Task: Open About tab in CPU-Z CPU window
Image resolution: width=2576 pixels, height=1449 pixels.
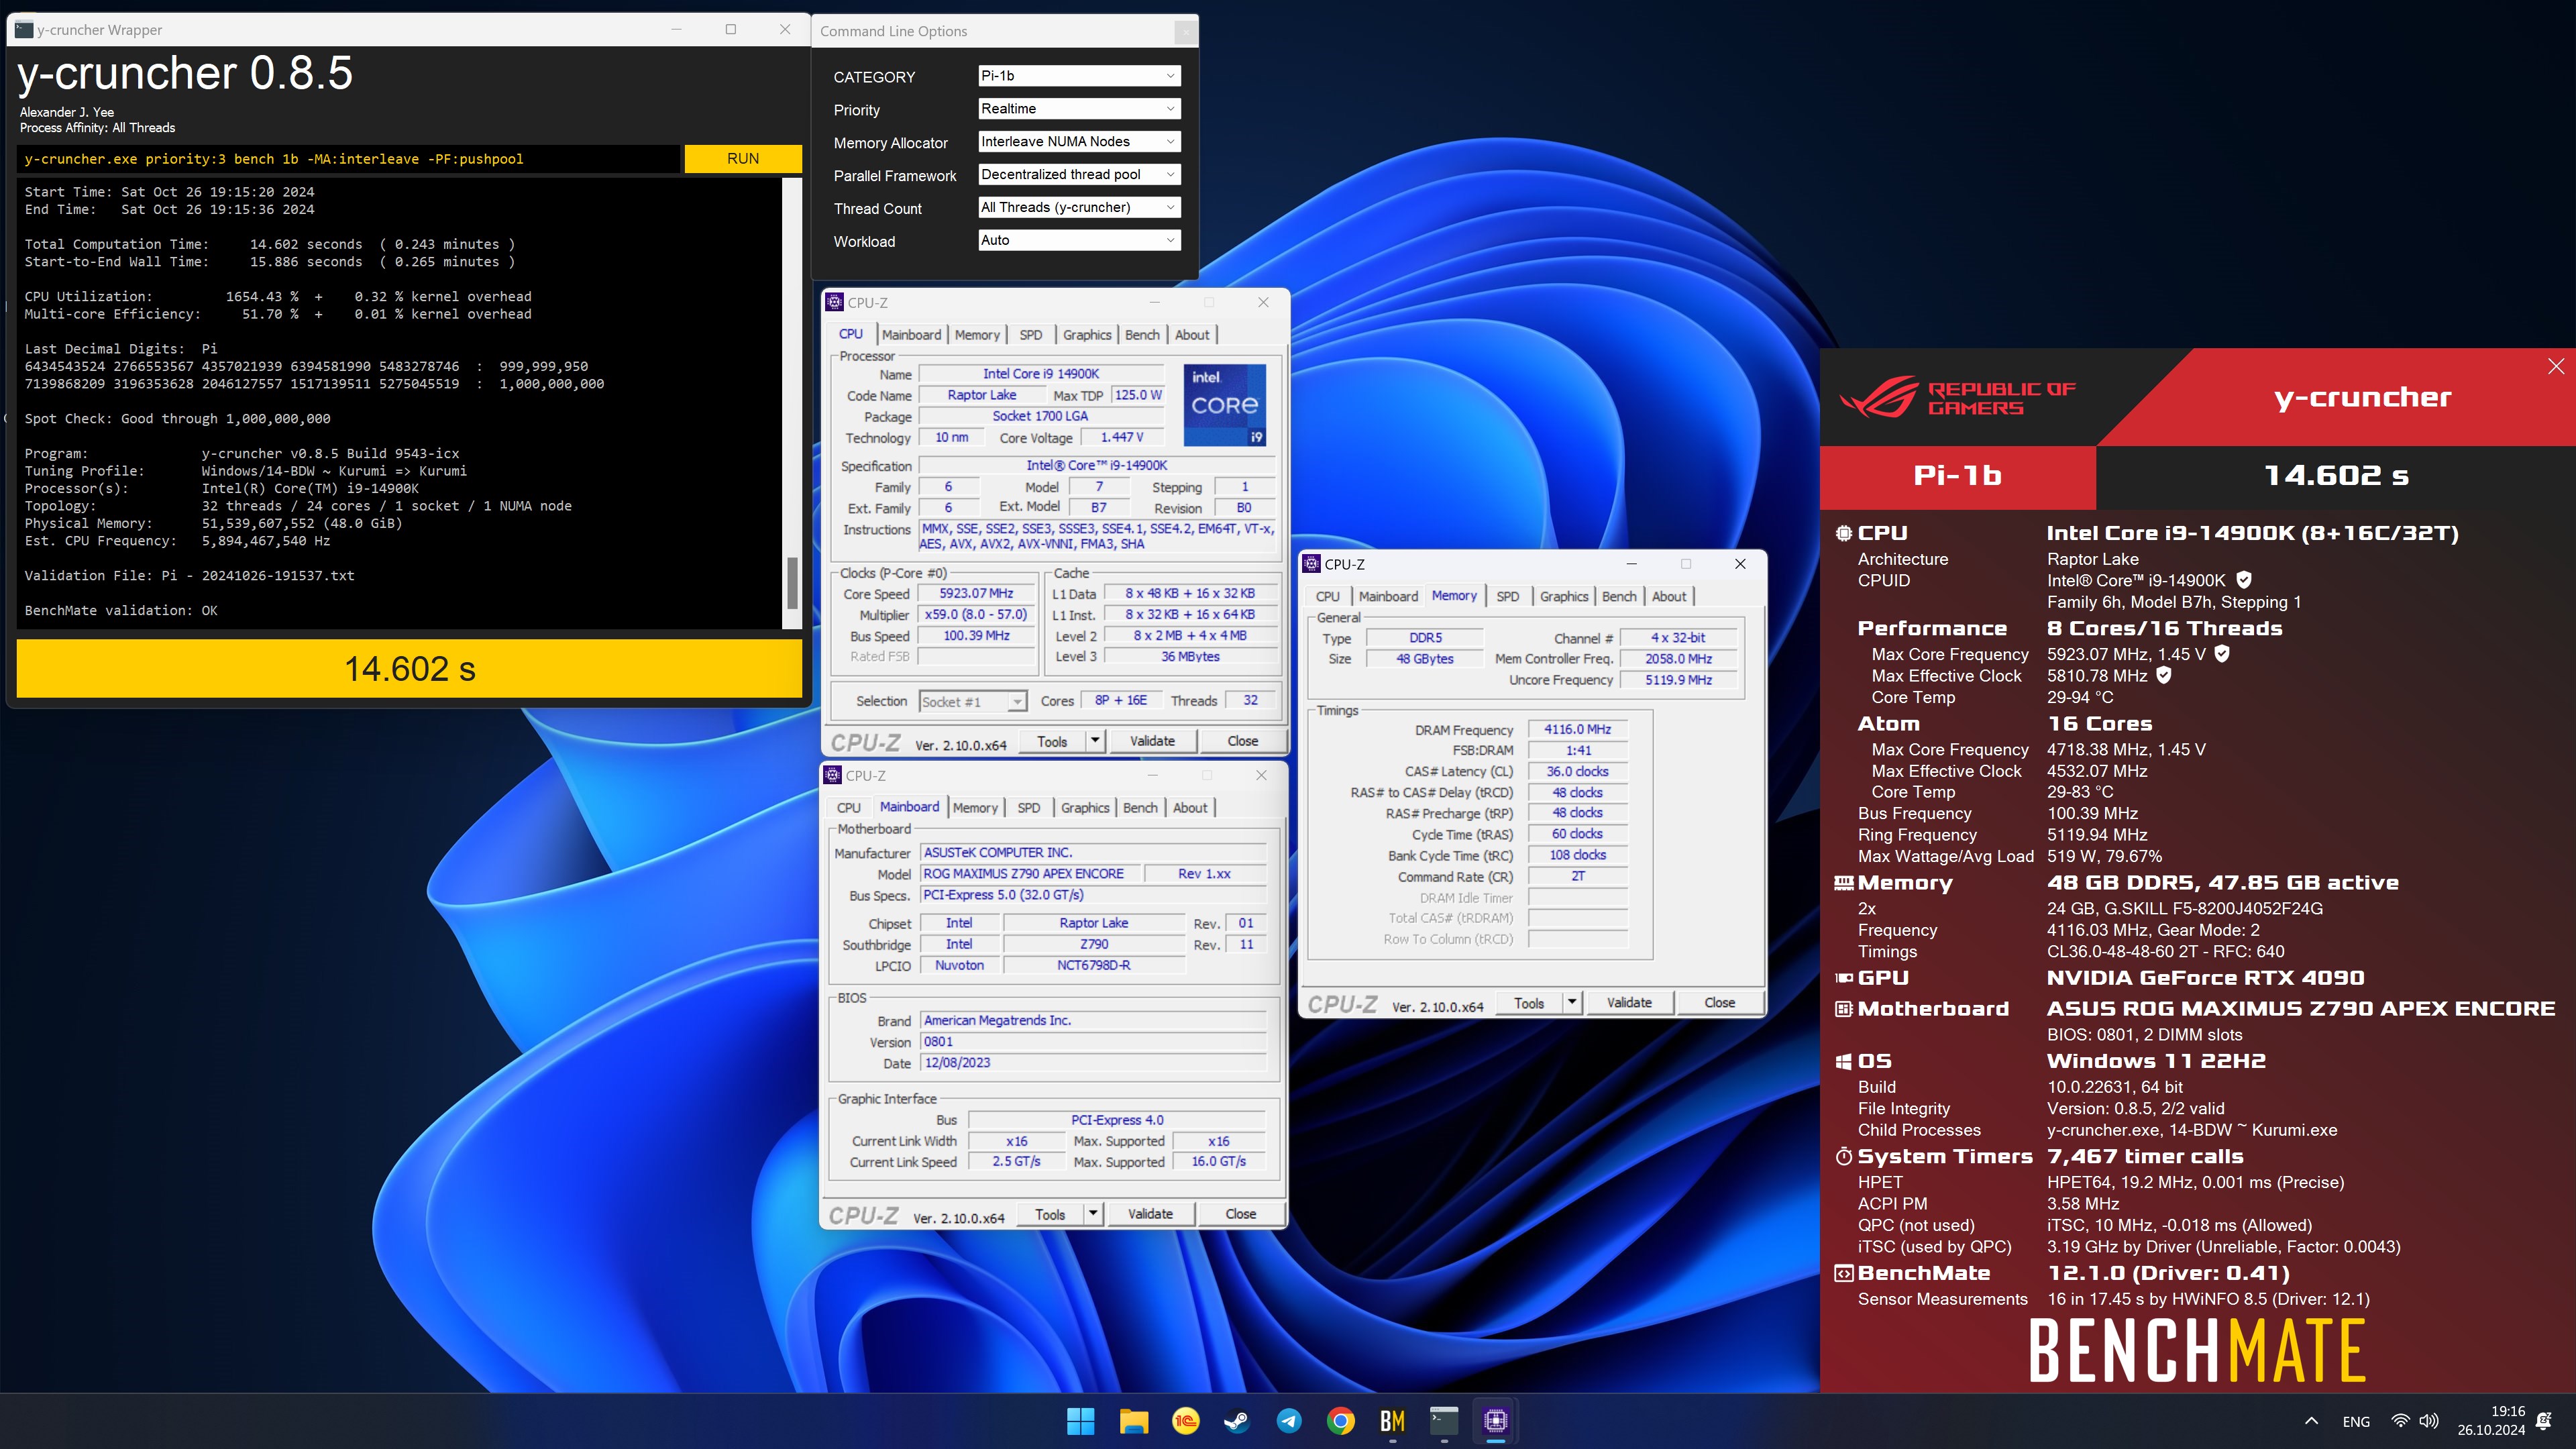Action: tap(1192, 335)
